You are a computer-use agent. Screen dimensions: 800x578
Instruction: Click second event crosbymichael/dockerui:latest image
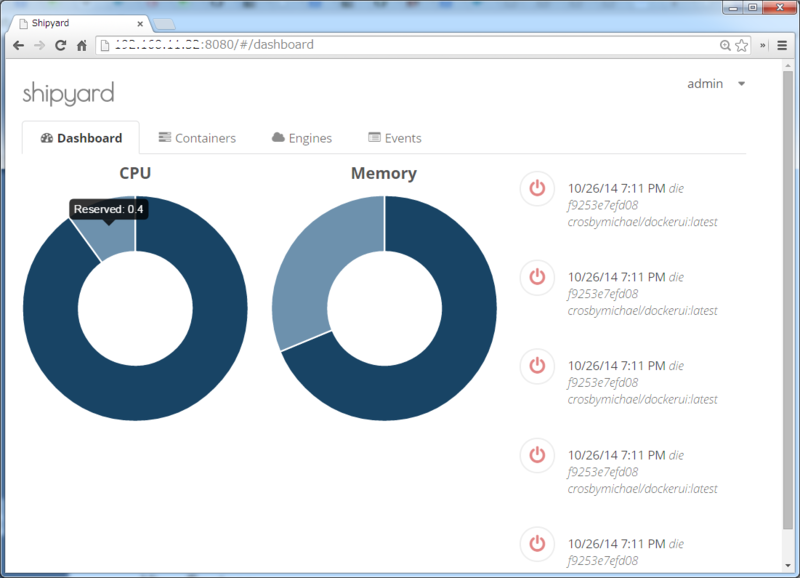pyautogui.click(x=642, y=311)
